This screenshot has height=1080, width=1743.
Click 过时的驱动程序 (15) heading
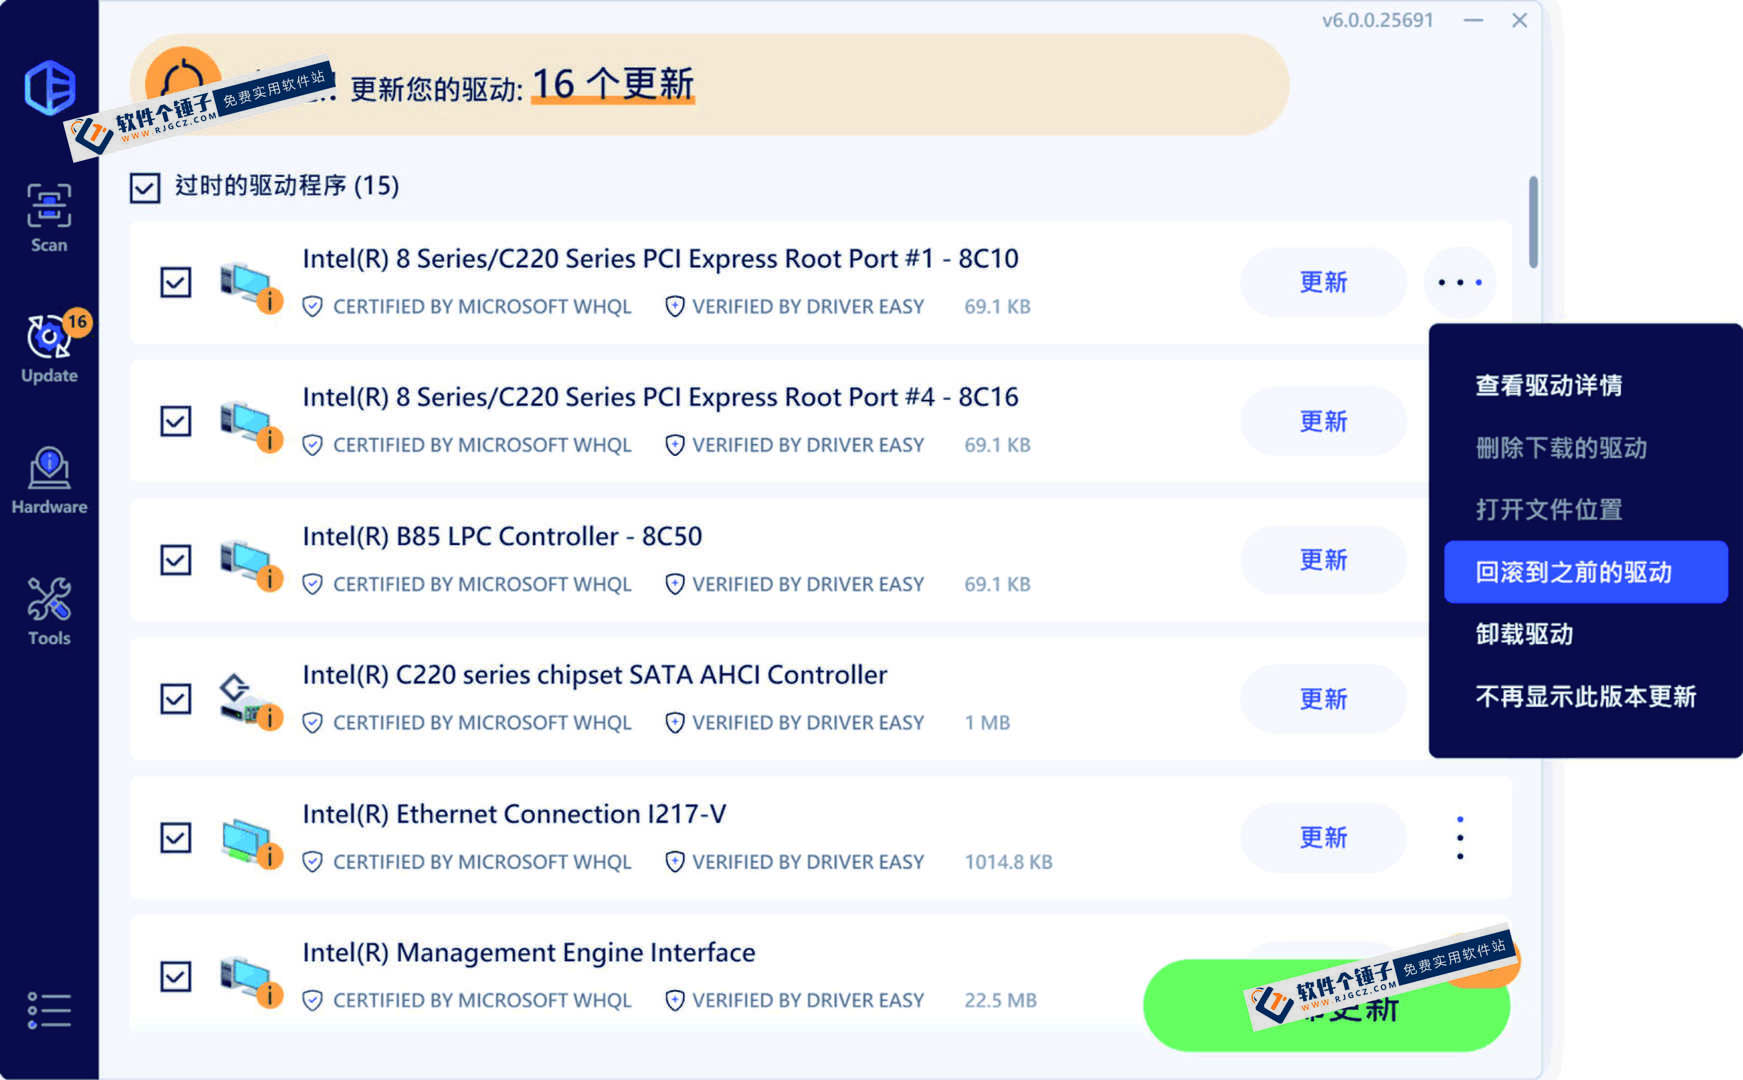tap(287, 186)
